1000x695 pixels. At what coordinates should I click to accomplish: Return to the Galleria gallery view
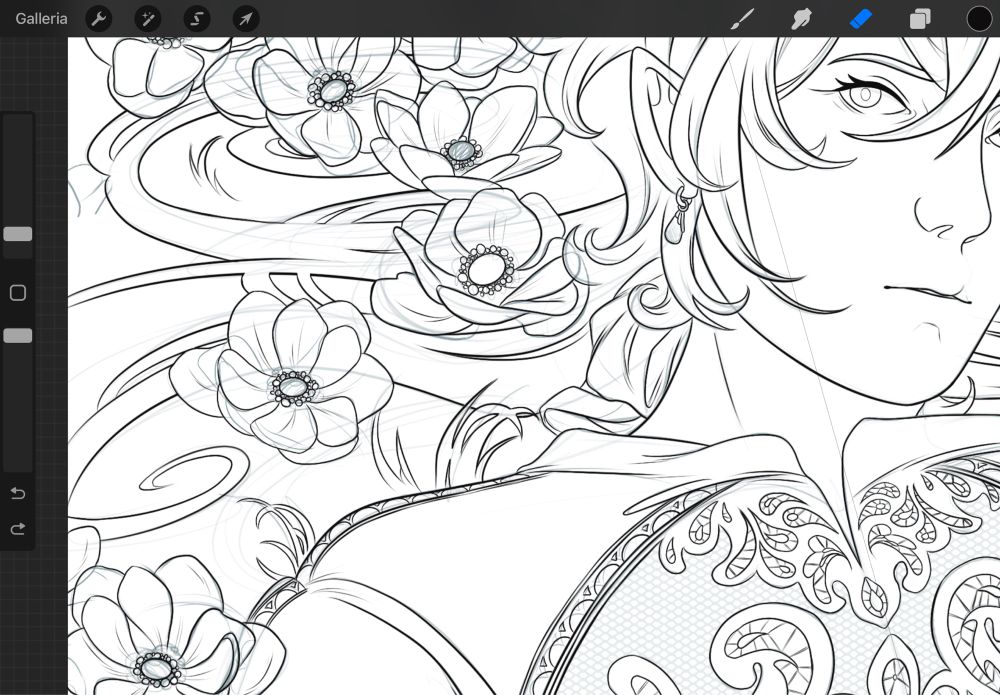coord(41,18)
